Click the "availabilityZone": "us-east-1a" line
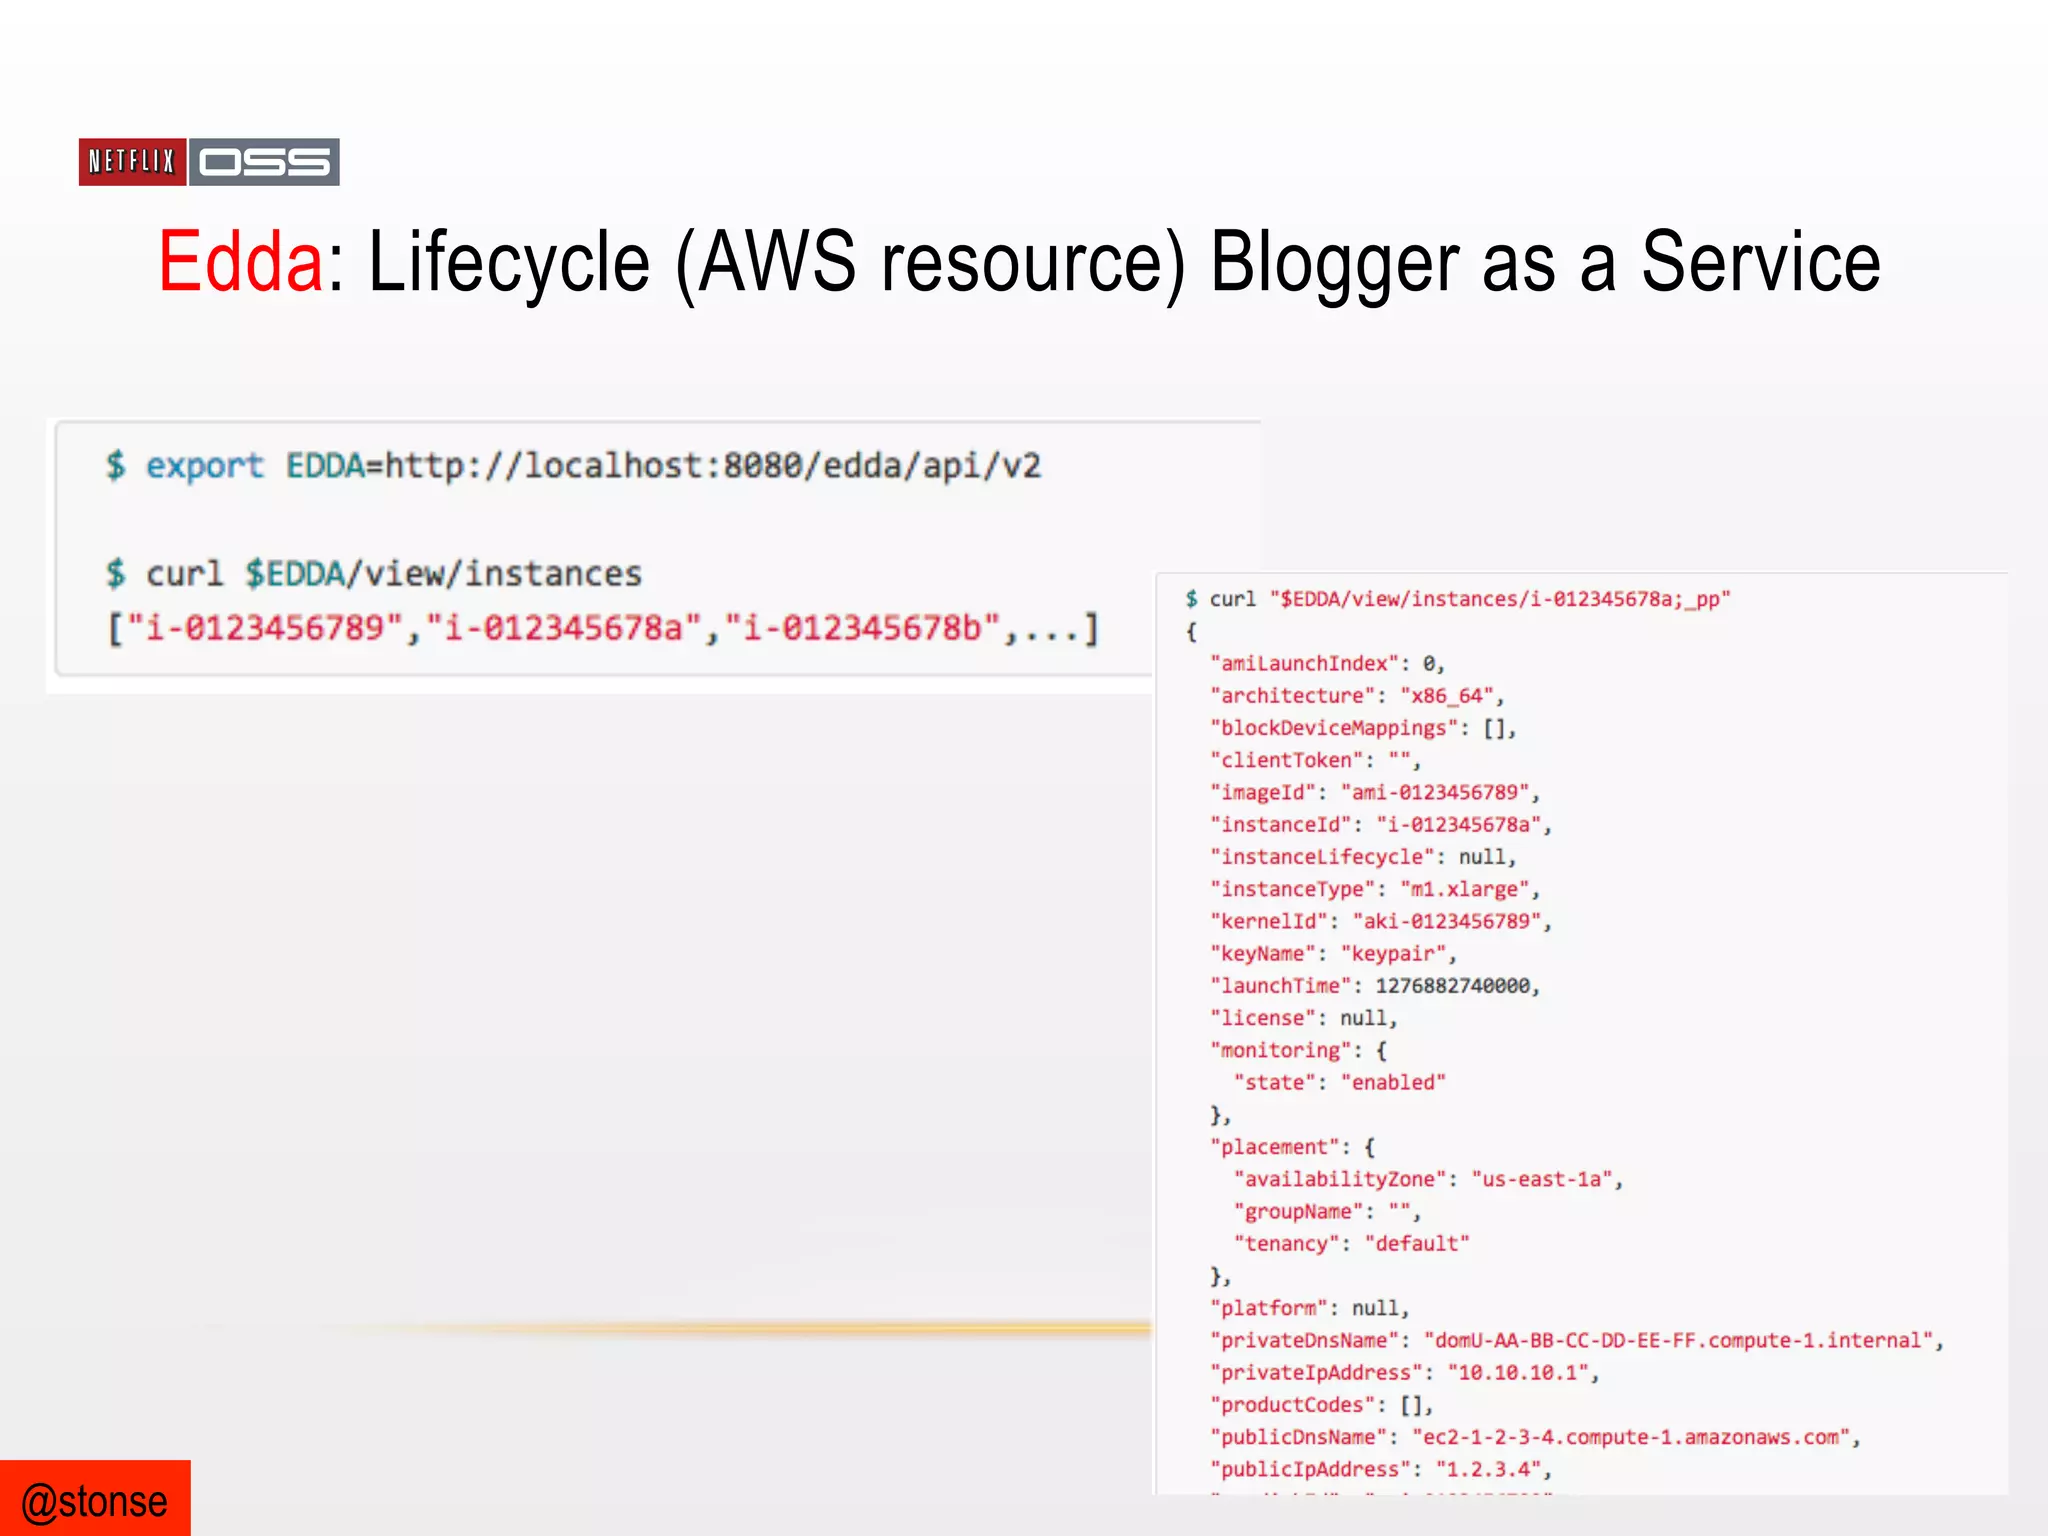This screenshot has height=1536, width=2048. click(x=1428, y=1180)
